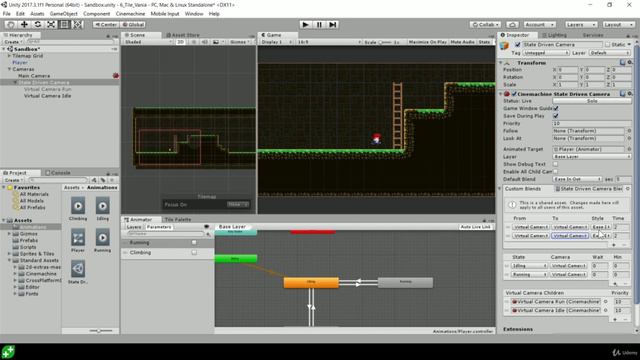Toggle State Driven Camera active checkbox

(x=518, y=44)
